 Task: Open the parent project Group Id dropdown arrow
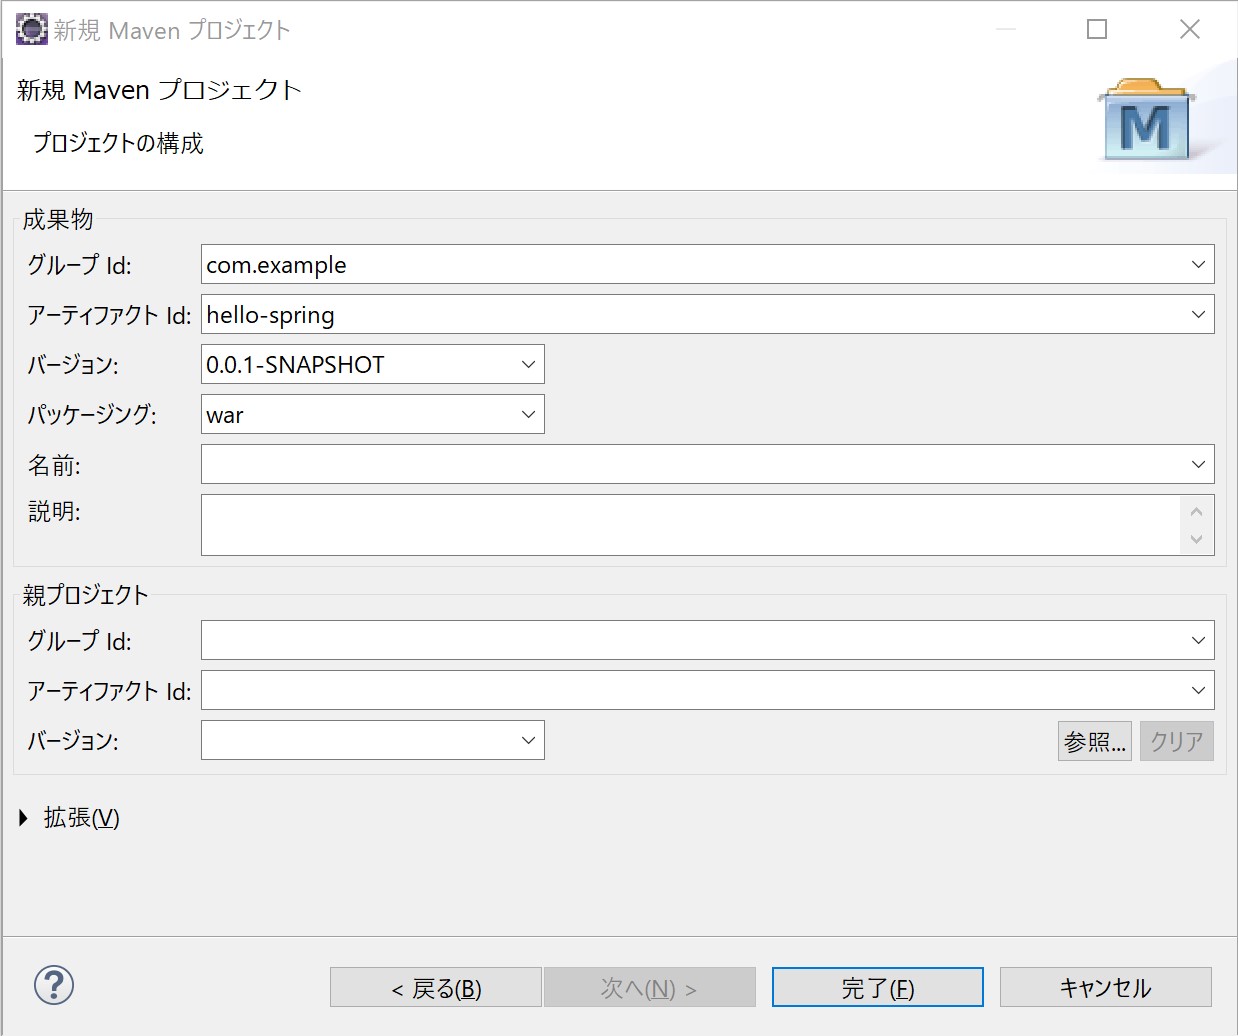[x=1198, y=641]
